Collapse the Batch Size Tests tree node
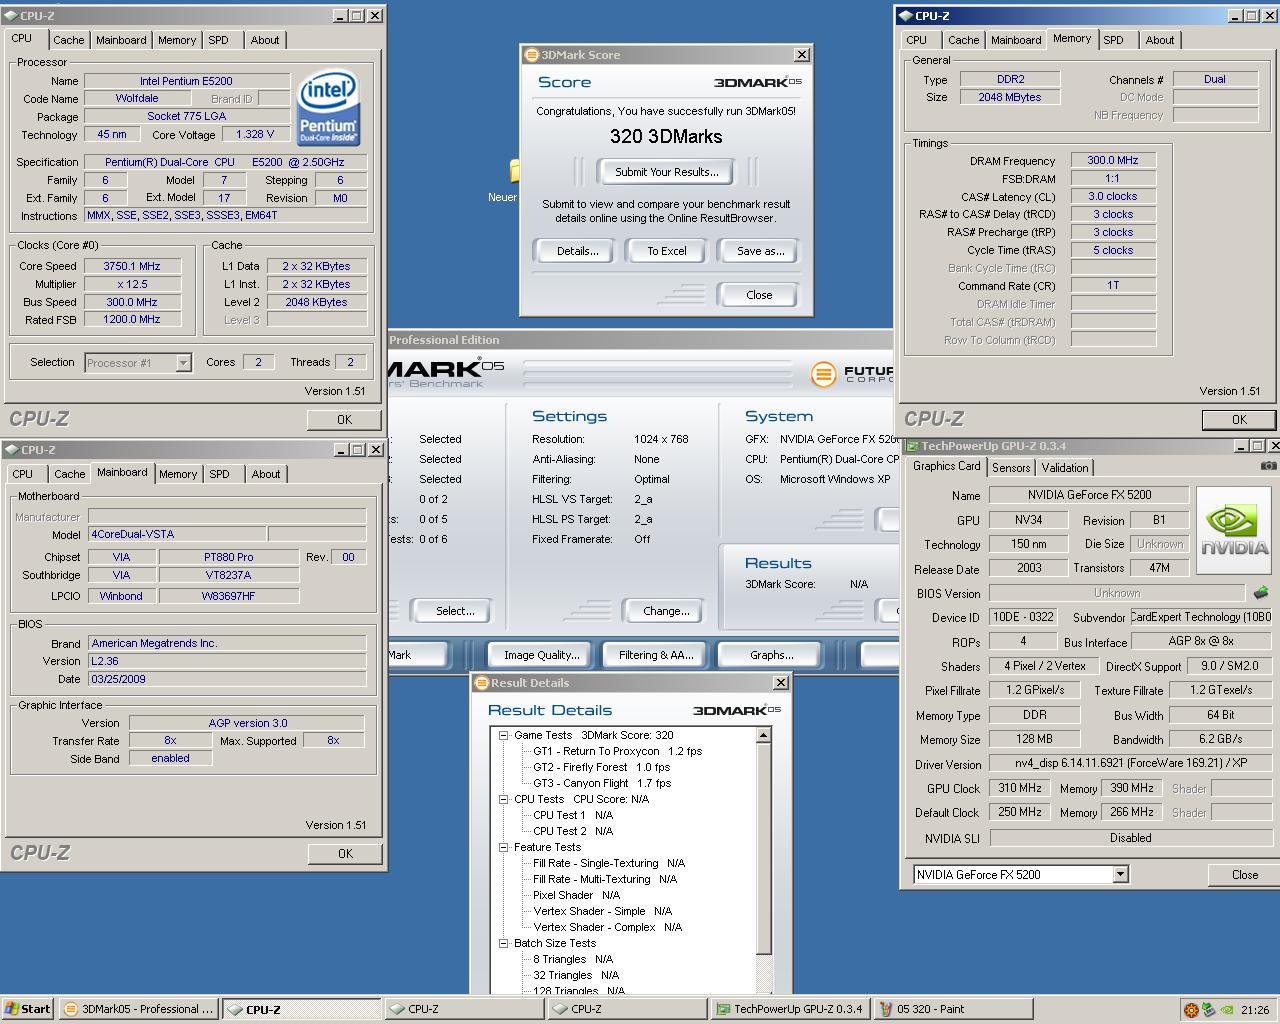Viewport: 1280px width, 1024px height. coord(504,943)
